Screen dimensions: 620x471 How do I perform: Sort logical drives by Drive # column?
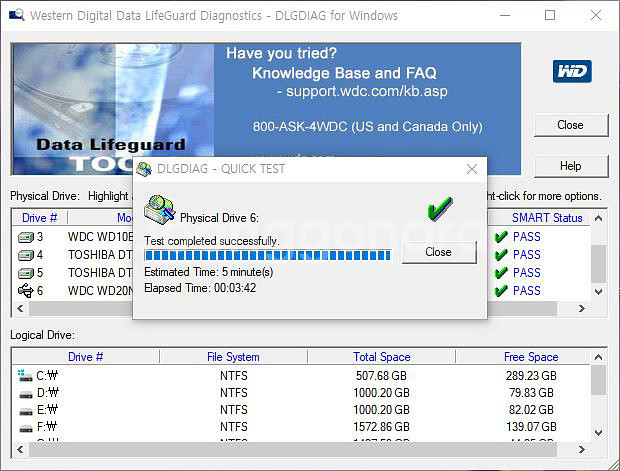[x=85, y=357]
